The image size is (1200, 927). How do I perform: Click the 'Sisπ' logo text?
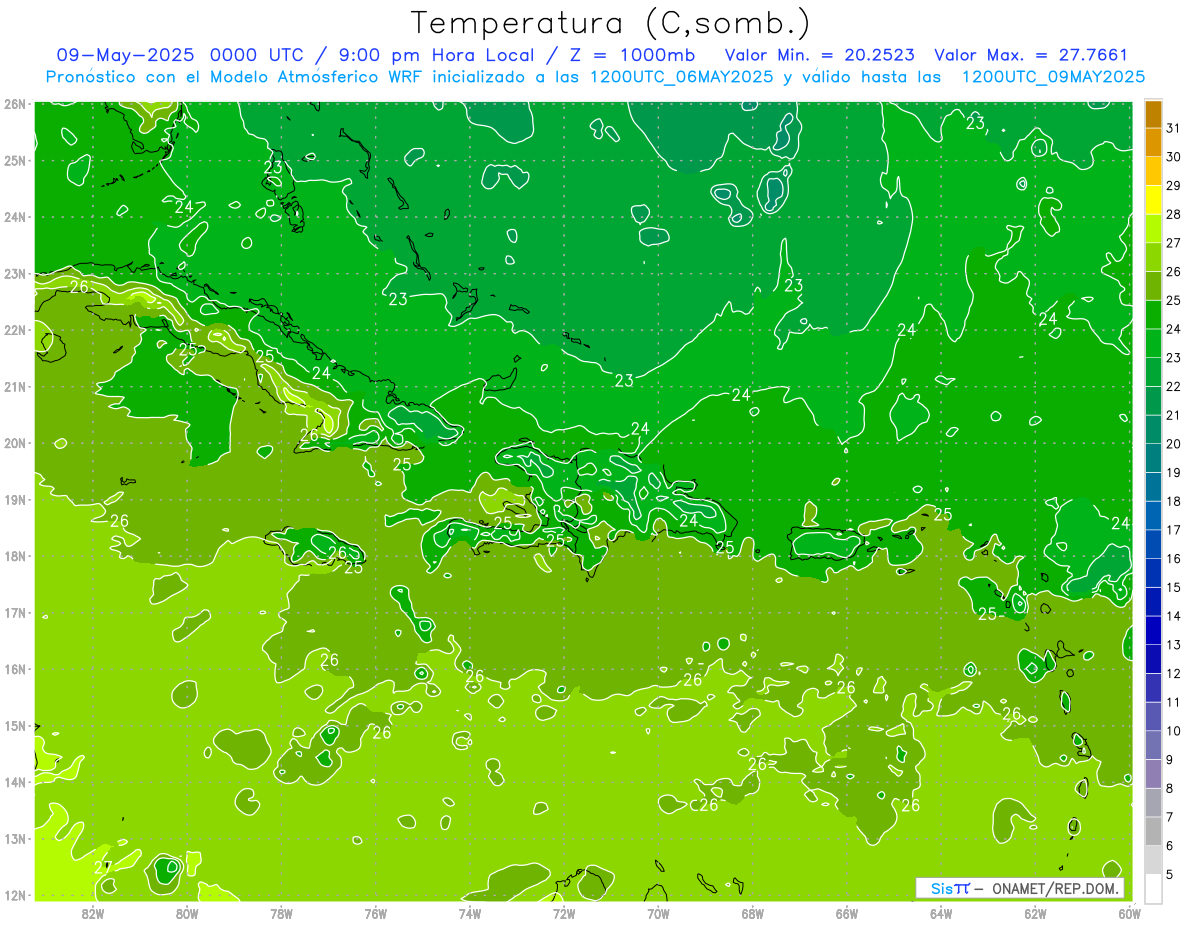coord(950,888)
